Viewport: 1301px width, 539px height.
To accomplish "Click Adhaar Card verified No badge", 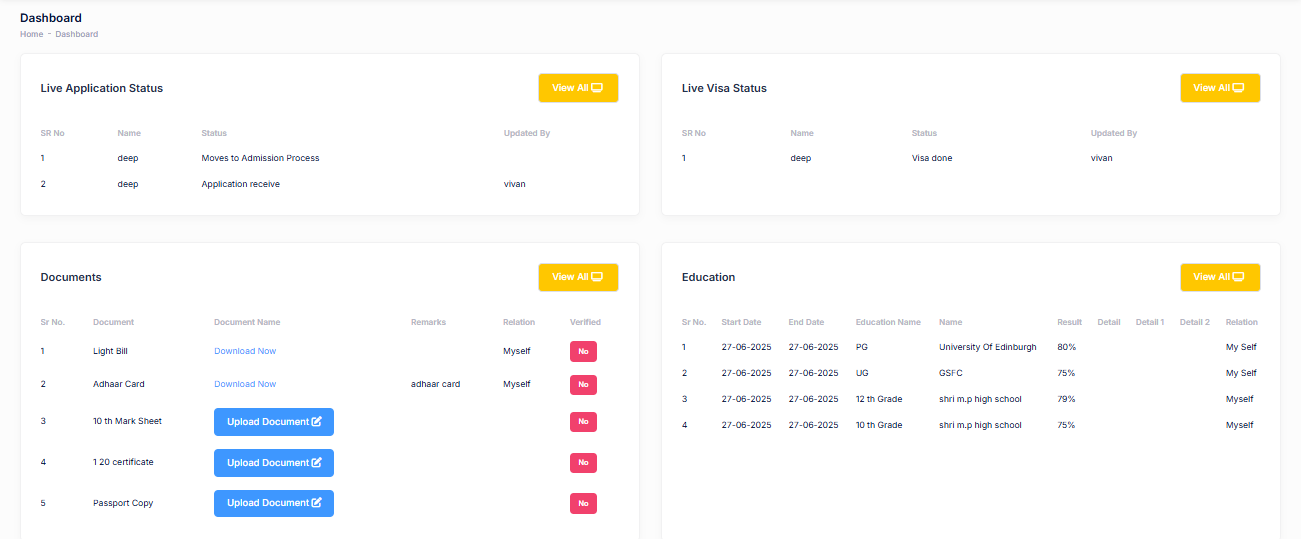I will (583, 385).
